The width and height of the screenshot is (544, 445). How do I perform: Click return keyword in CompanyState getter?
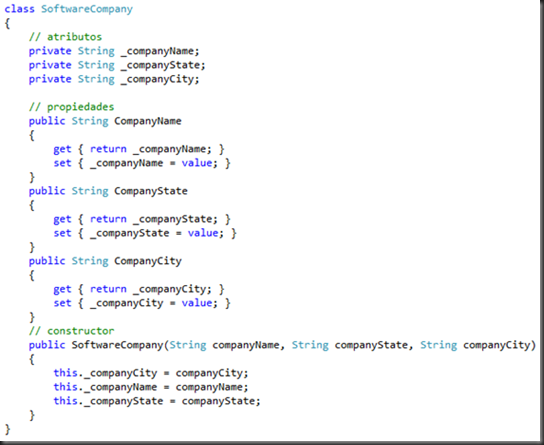tap(108, 219)
